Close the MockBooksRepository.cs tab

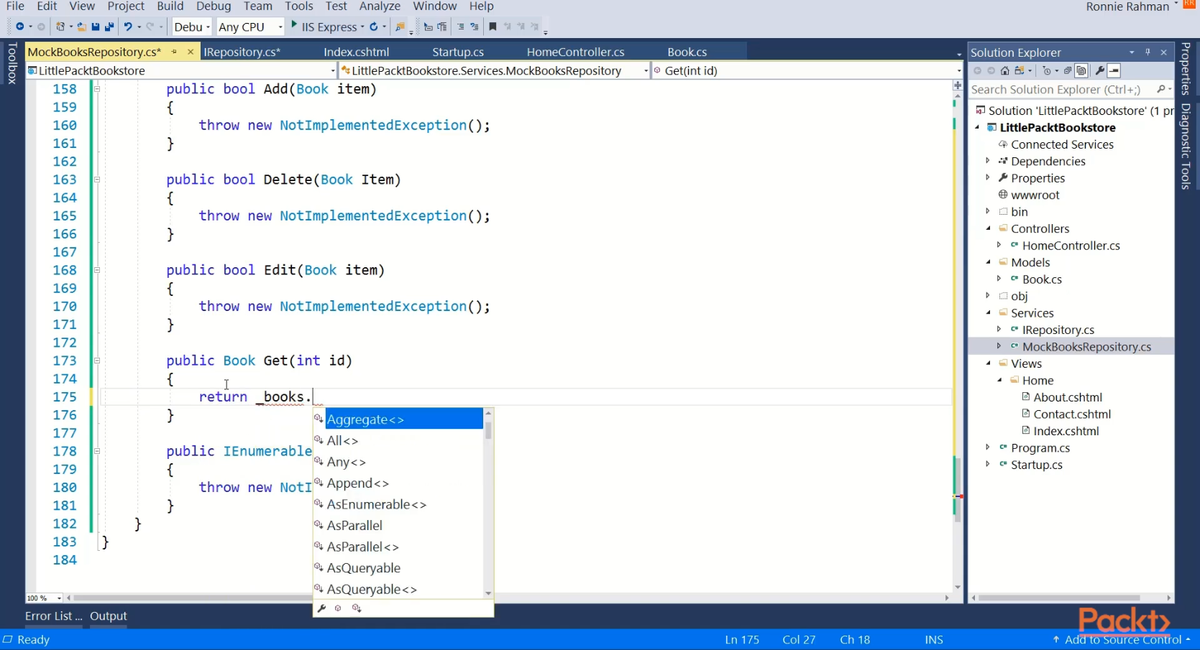point(189,52)
